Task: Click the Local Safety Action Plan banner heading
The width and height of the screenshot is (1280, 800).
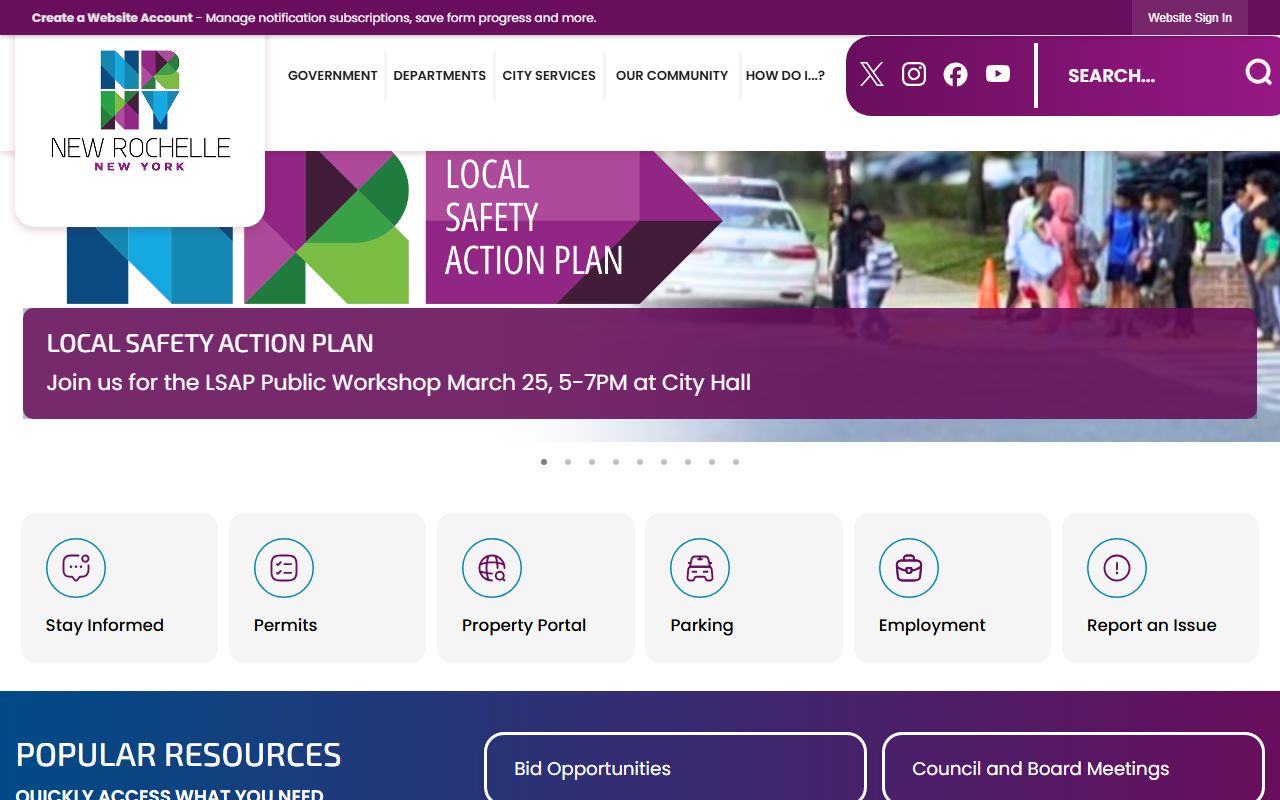Action: coord(210,343)
